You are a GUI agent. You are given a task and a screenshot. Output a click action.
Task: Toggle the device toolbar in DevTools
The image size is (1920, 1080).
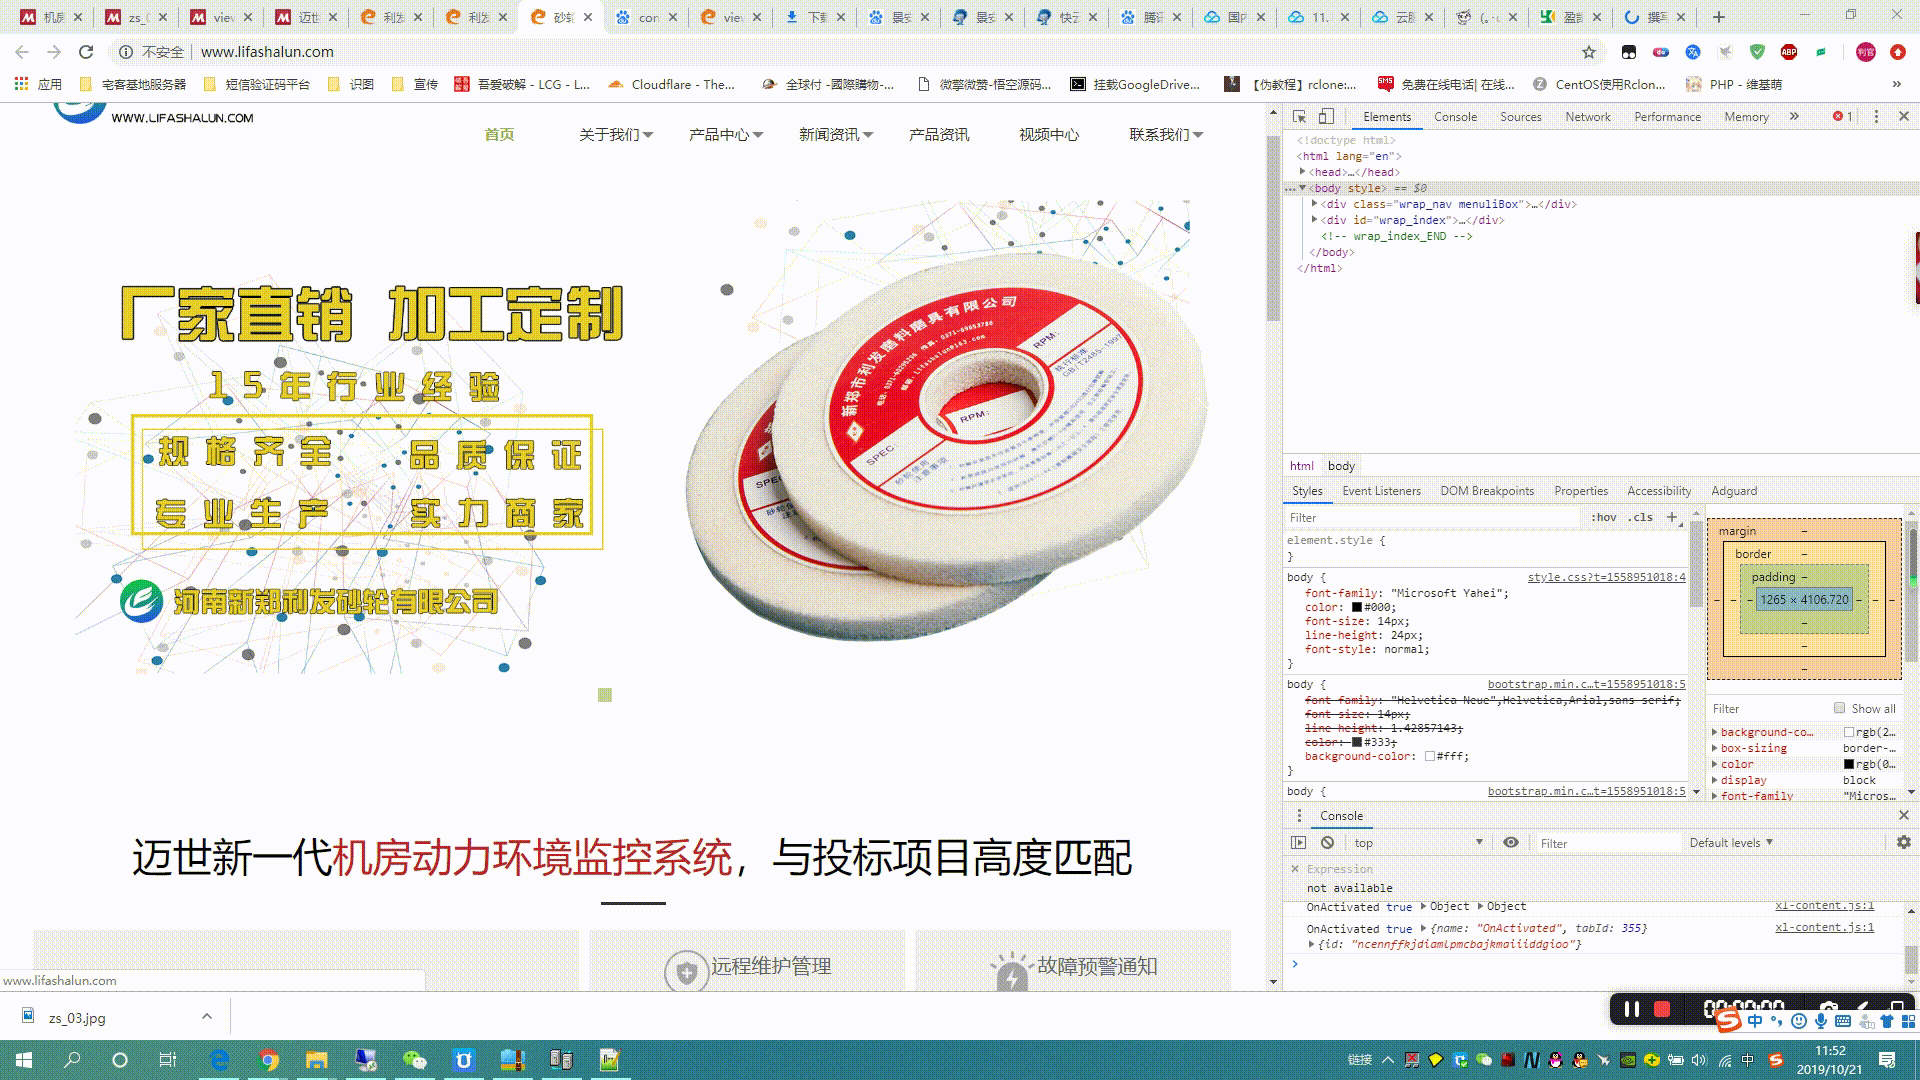coord(1326,117)
